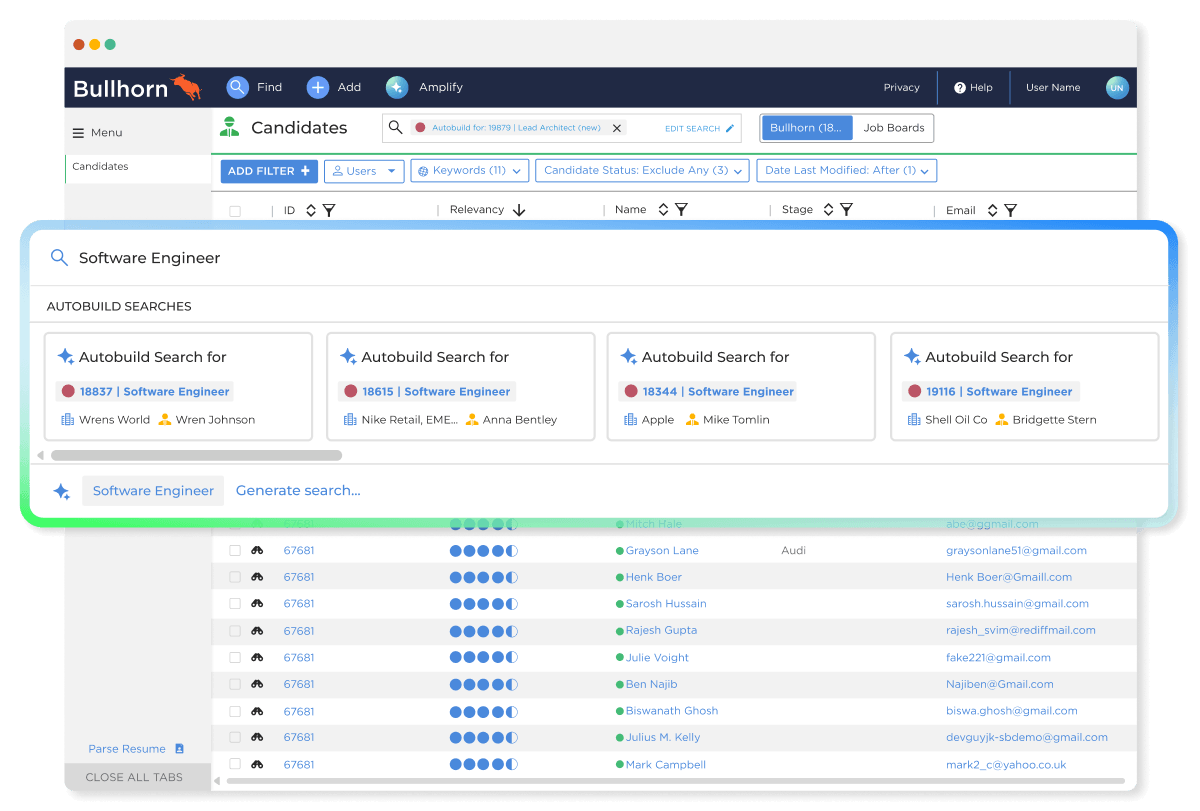
Task: Click the sparkle icon beside Generate search
Action: (62, 491)
